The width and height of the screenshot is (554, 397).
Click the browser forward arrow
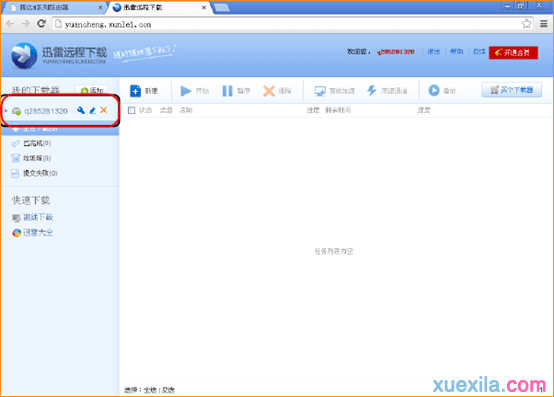25,24
